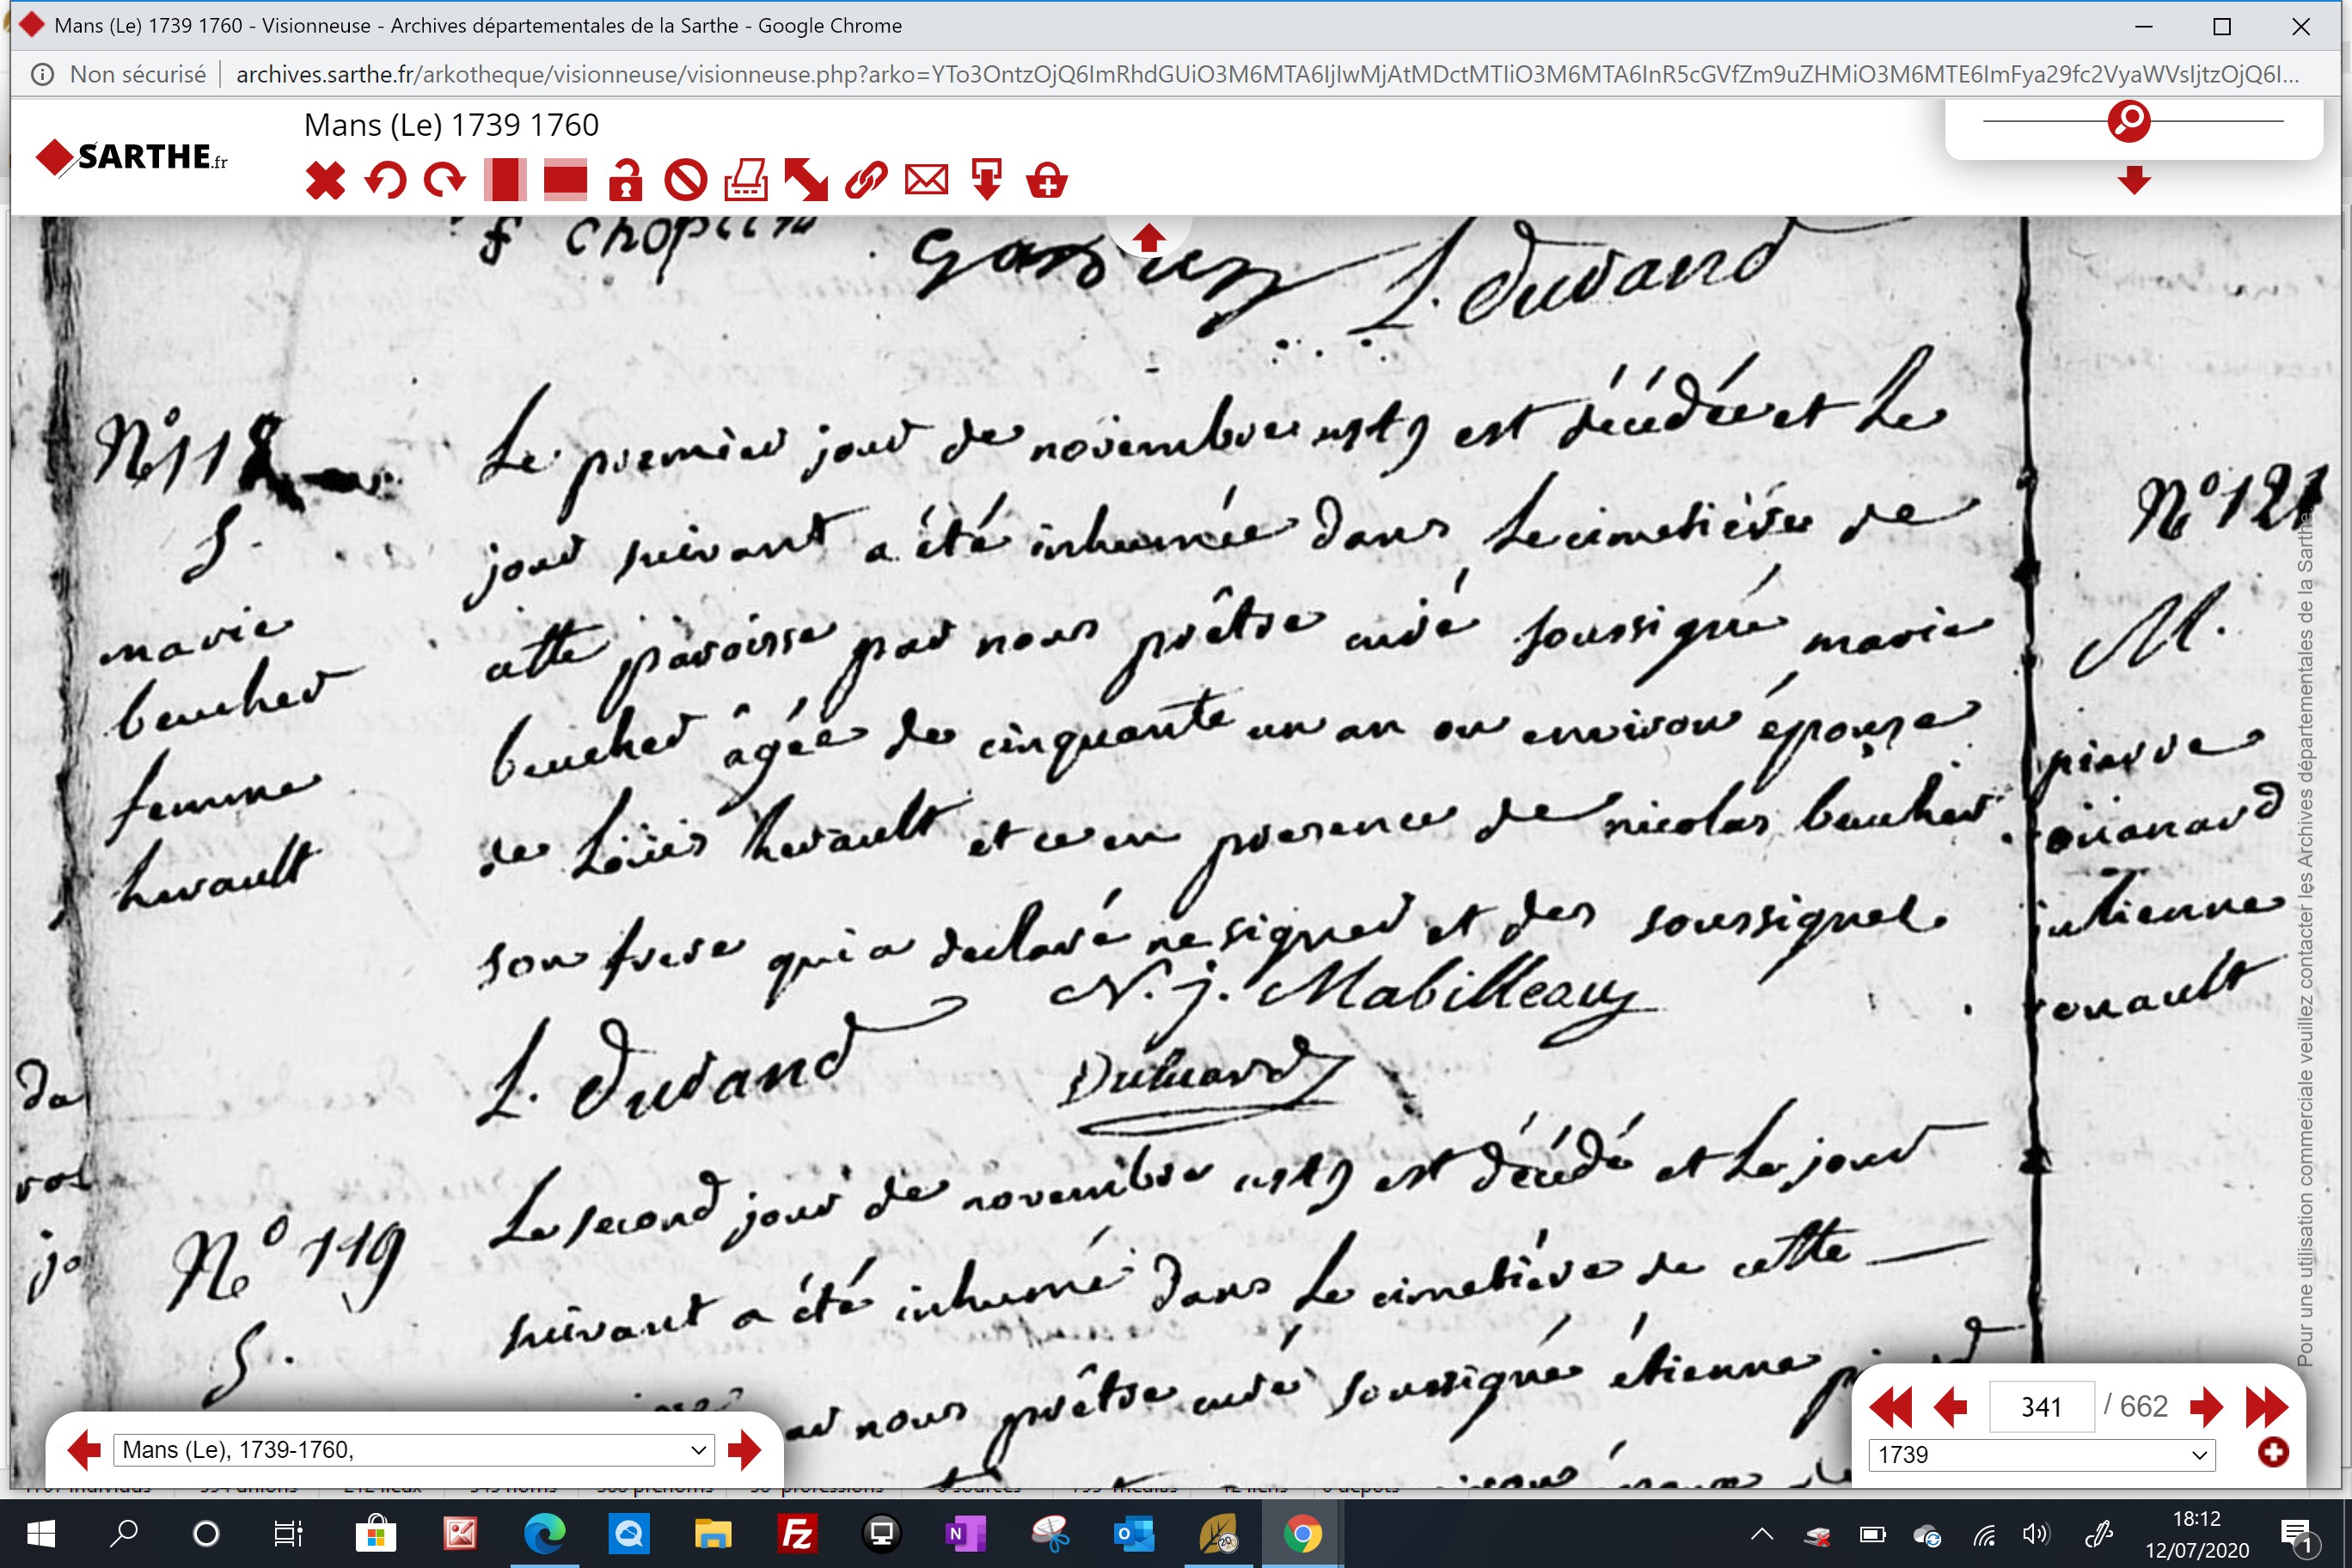The width and height of the screenshot is (2352, 1568).
Task: Go to the next page arrow
Action: coord(2205,1407)
